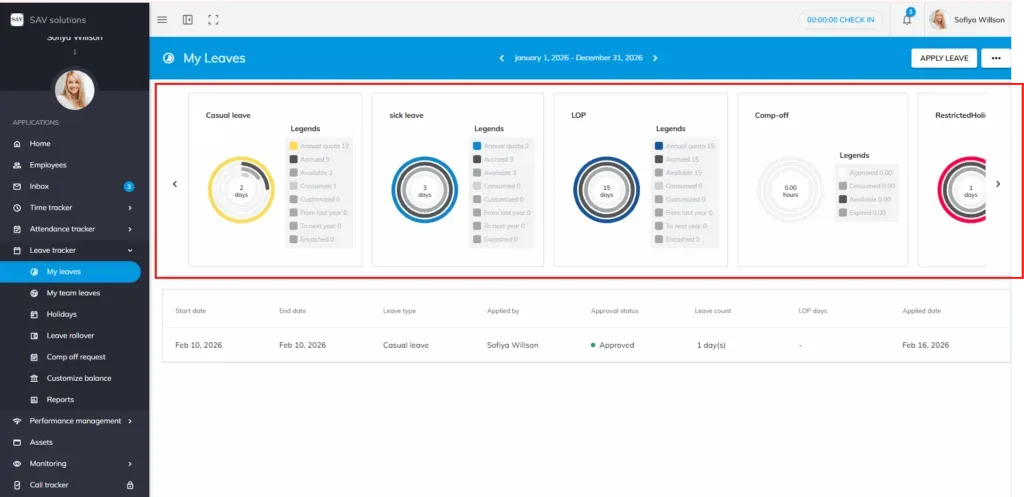
Task: Click the LOP dark blue donut chart
Action: [x=607, y=190]
